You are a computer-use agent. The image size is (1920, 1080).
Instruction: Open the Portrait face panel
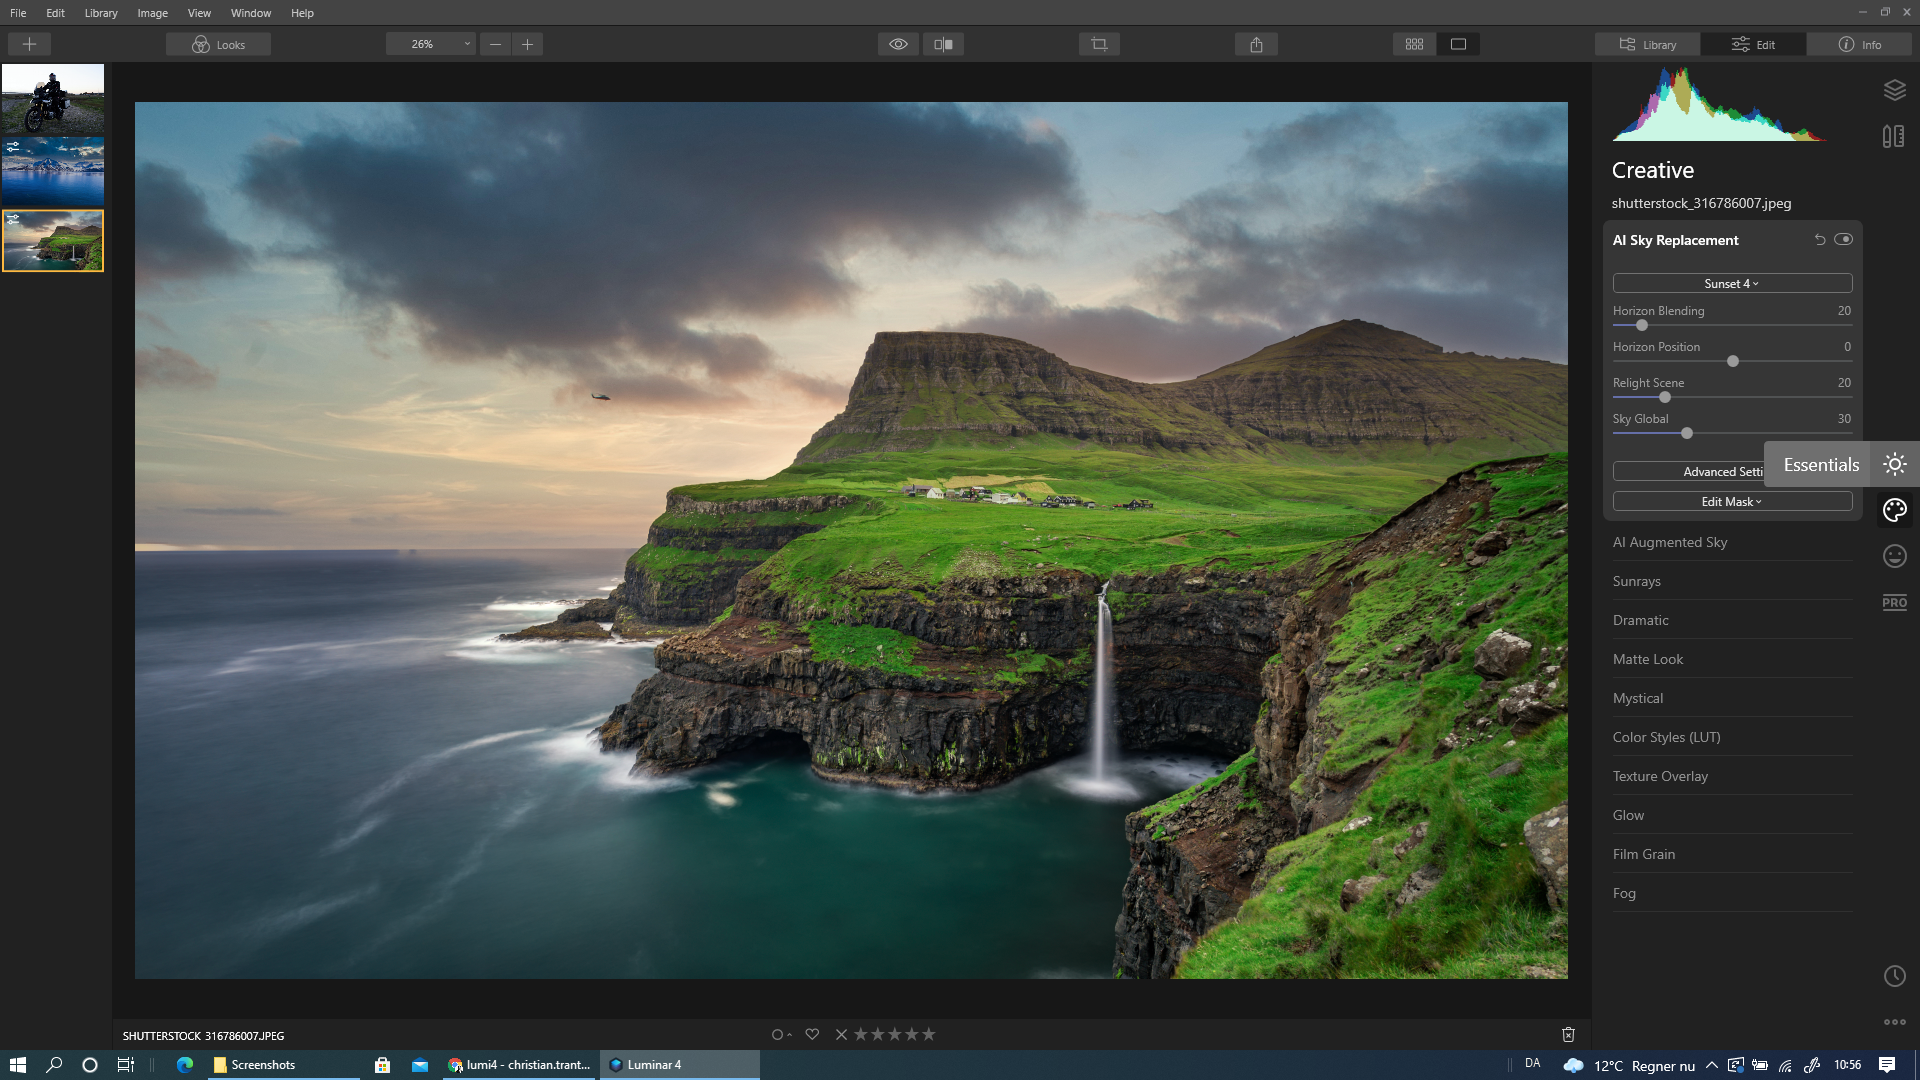(1895, 556)
